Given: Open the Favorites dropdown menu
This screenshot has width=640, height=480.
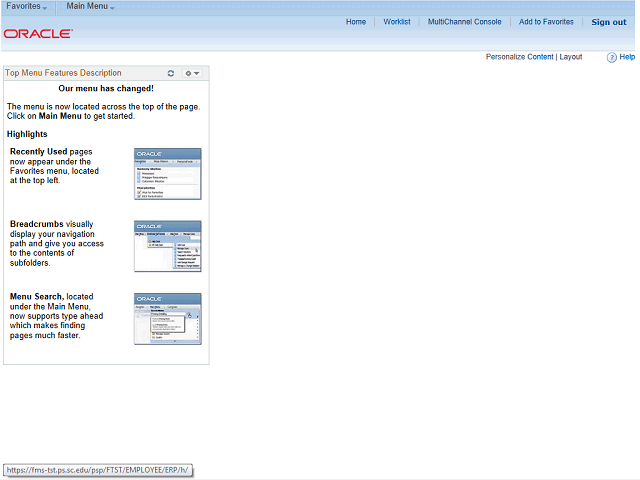Looking at the screenshot, I should click(27, 7).
